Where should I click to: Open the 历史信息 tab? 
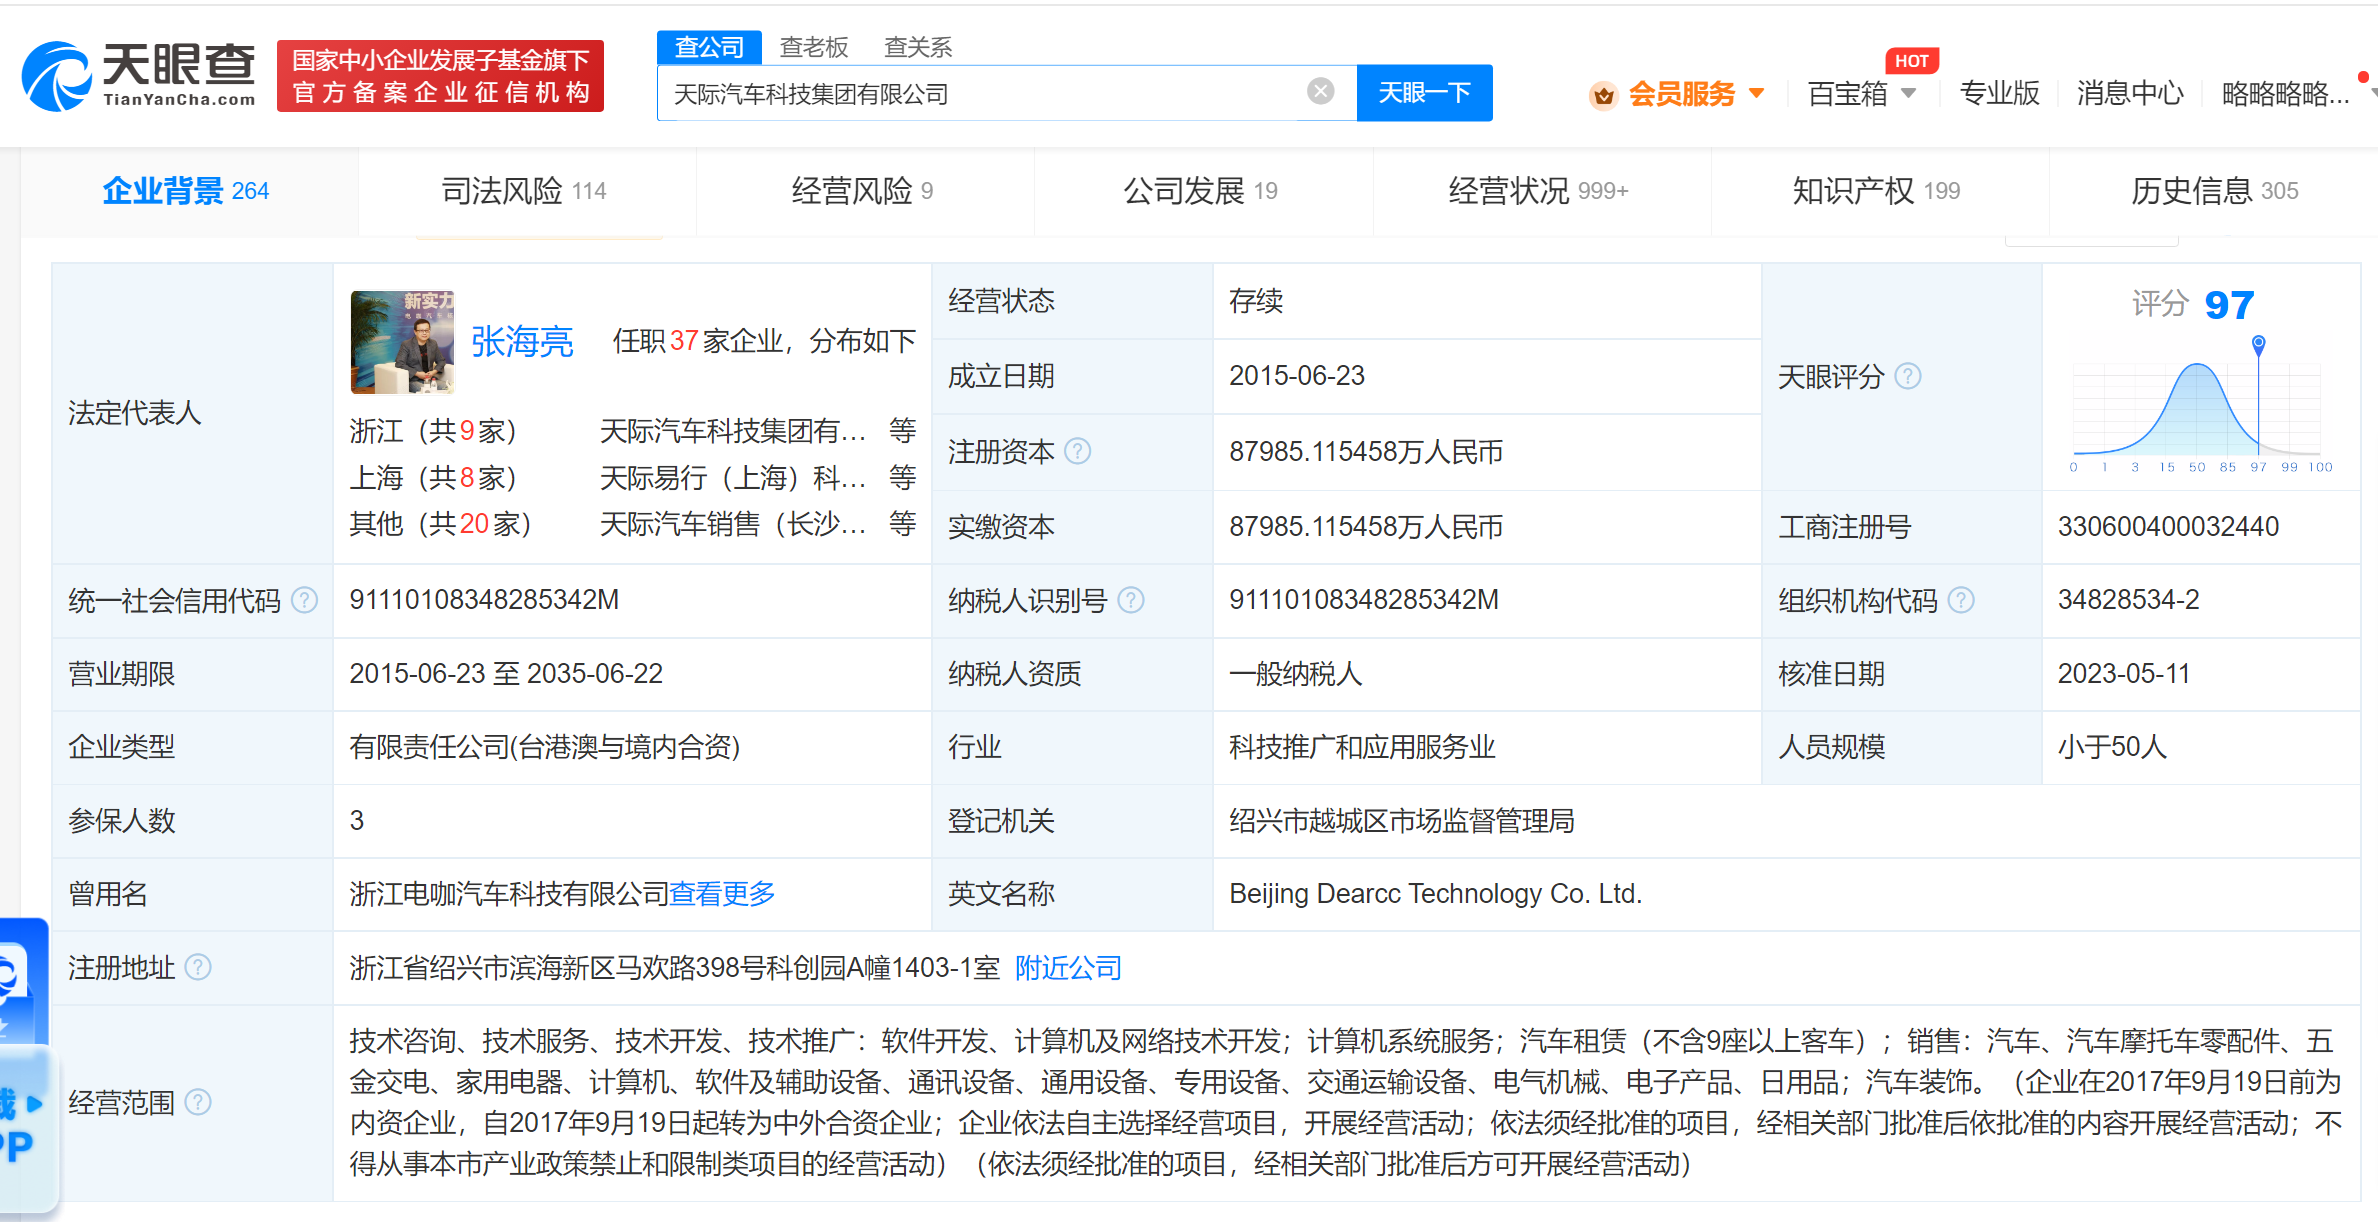2214,191
